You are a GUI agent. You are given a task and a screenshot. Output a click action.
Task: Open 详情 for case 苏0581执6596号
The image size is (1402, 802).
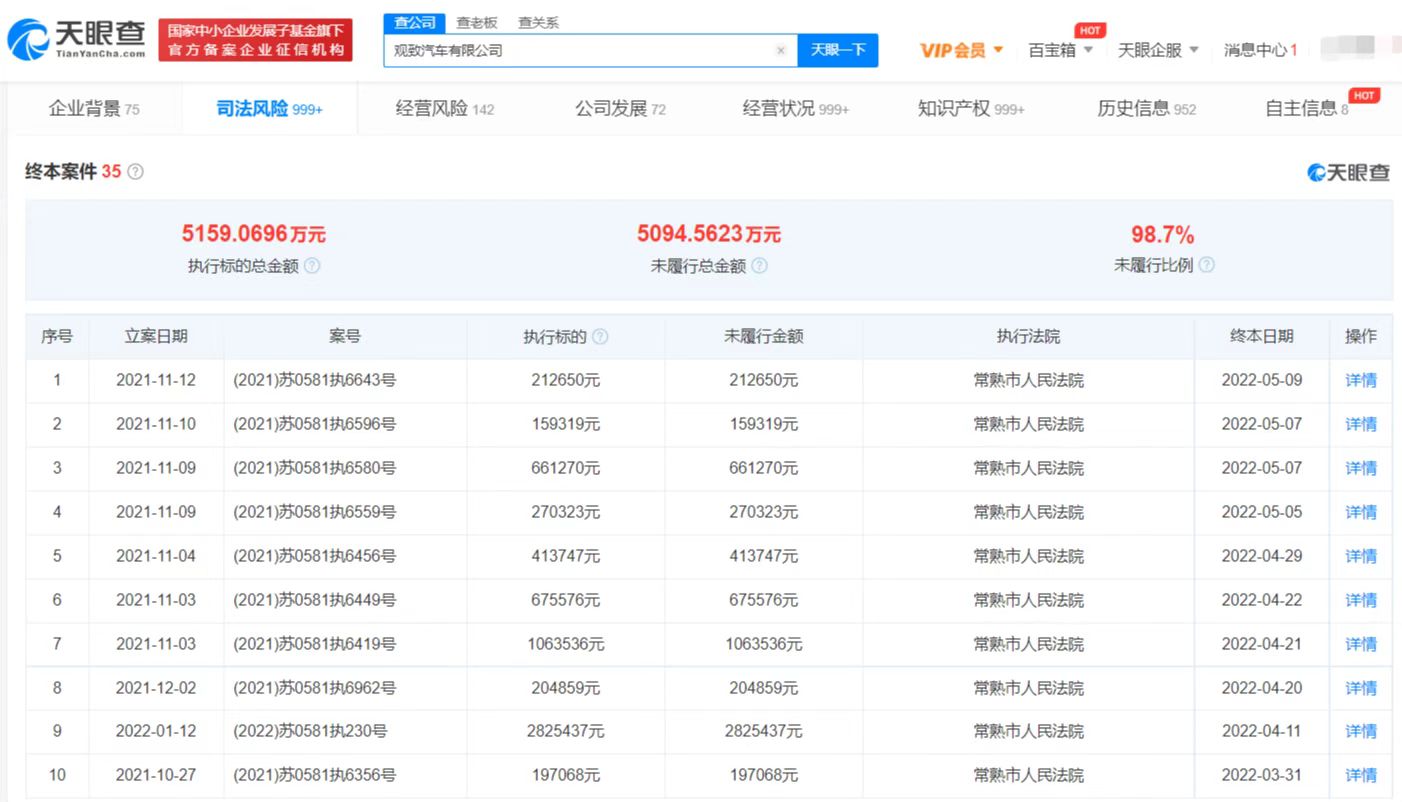1361,424
